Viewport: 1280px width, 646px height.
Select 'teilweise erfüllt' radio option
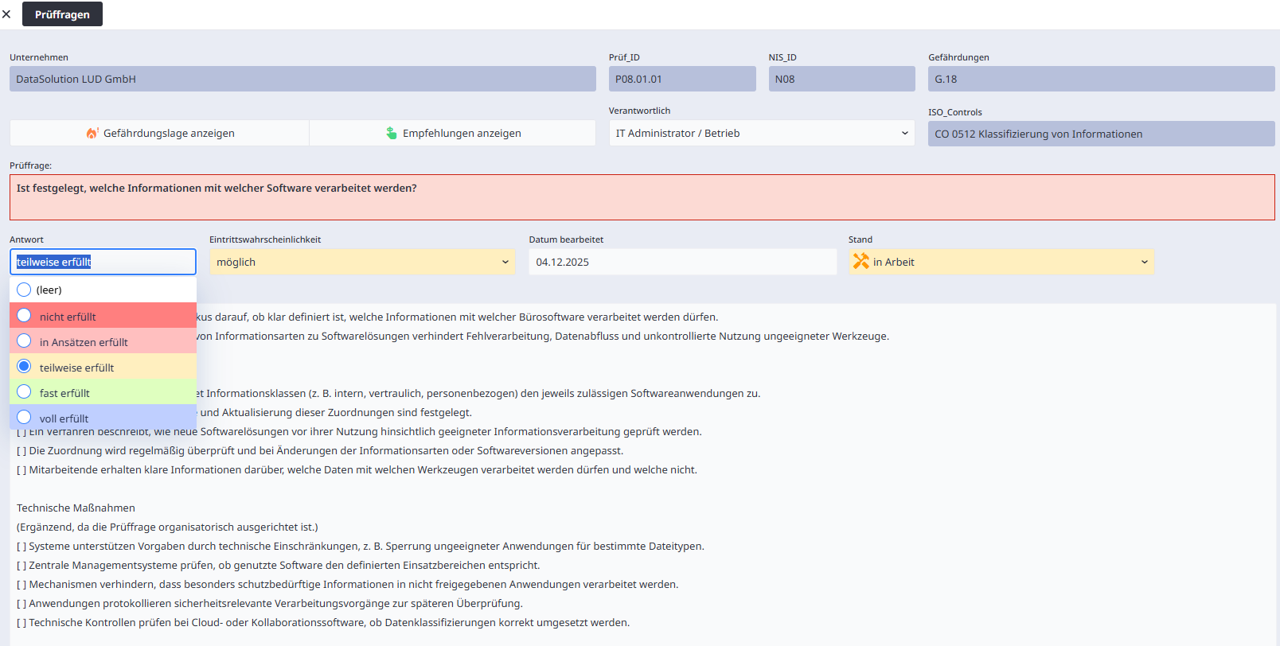click(24, 367)
